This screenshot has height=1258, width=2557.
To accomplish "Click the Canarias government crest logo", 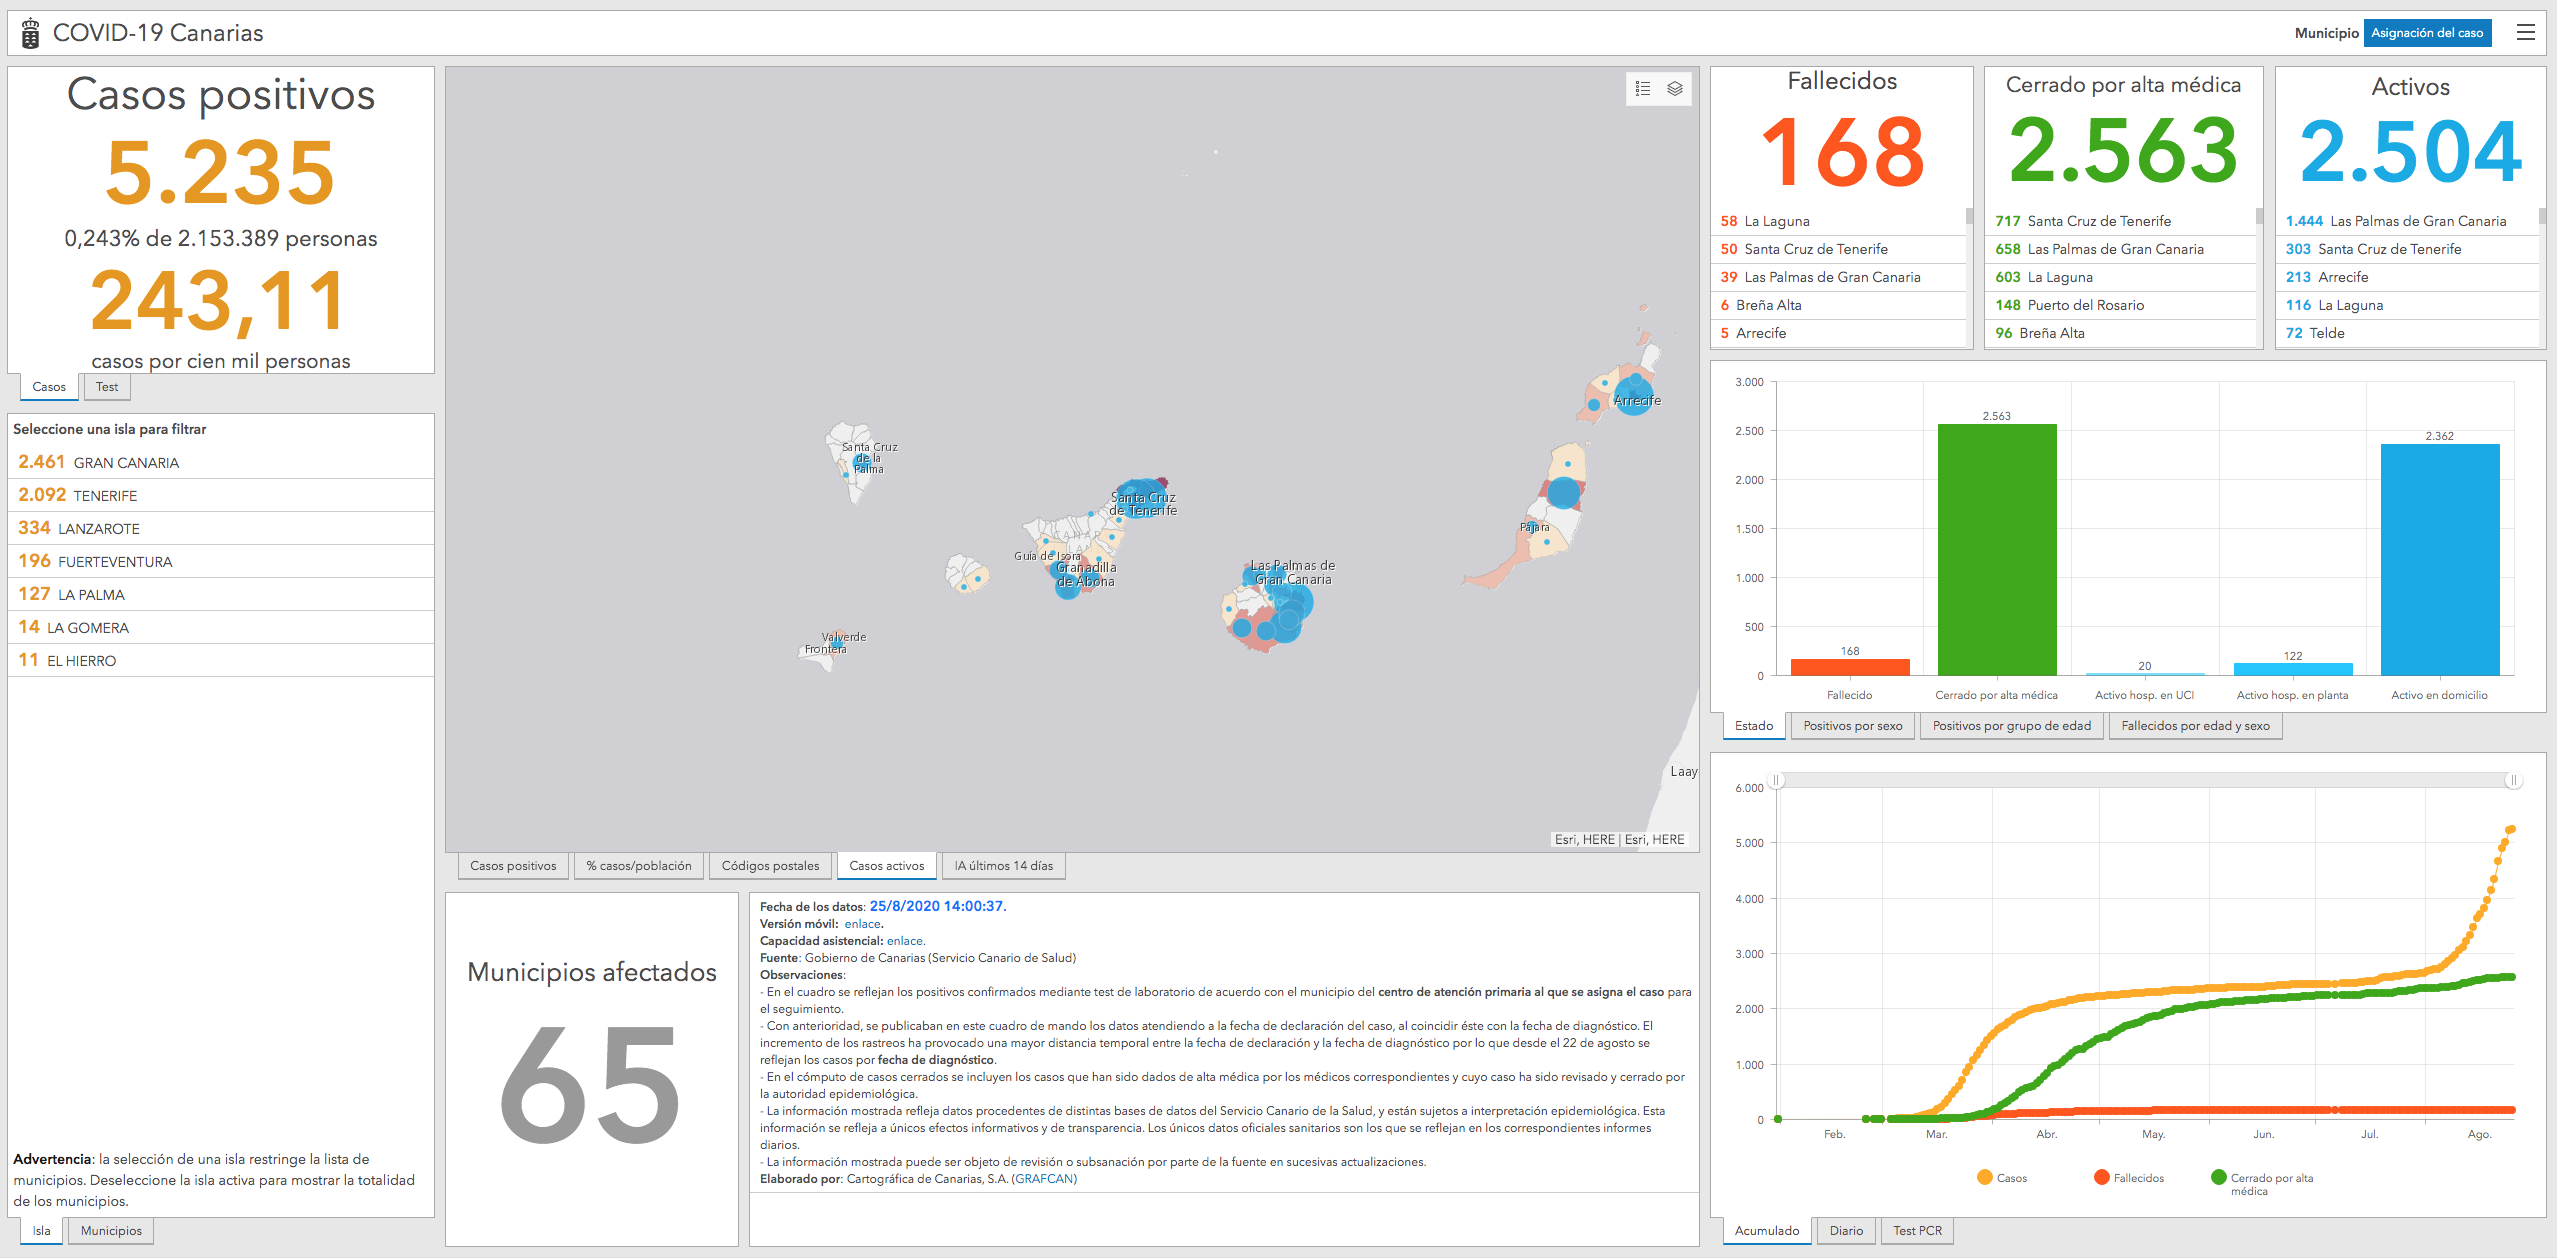I will 31,33.
